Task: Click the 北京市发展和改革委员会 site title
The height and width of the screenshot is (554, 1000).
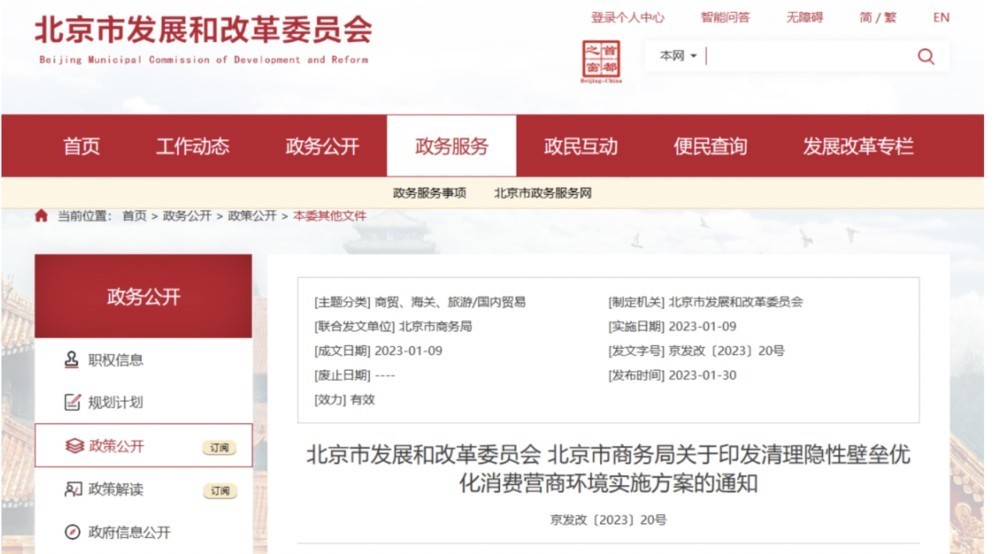Action: pos(203,30)
